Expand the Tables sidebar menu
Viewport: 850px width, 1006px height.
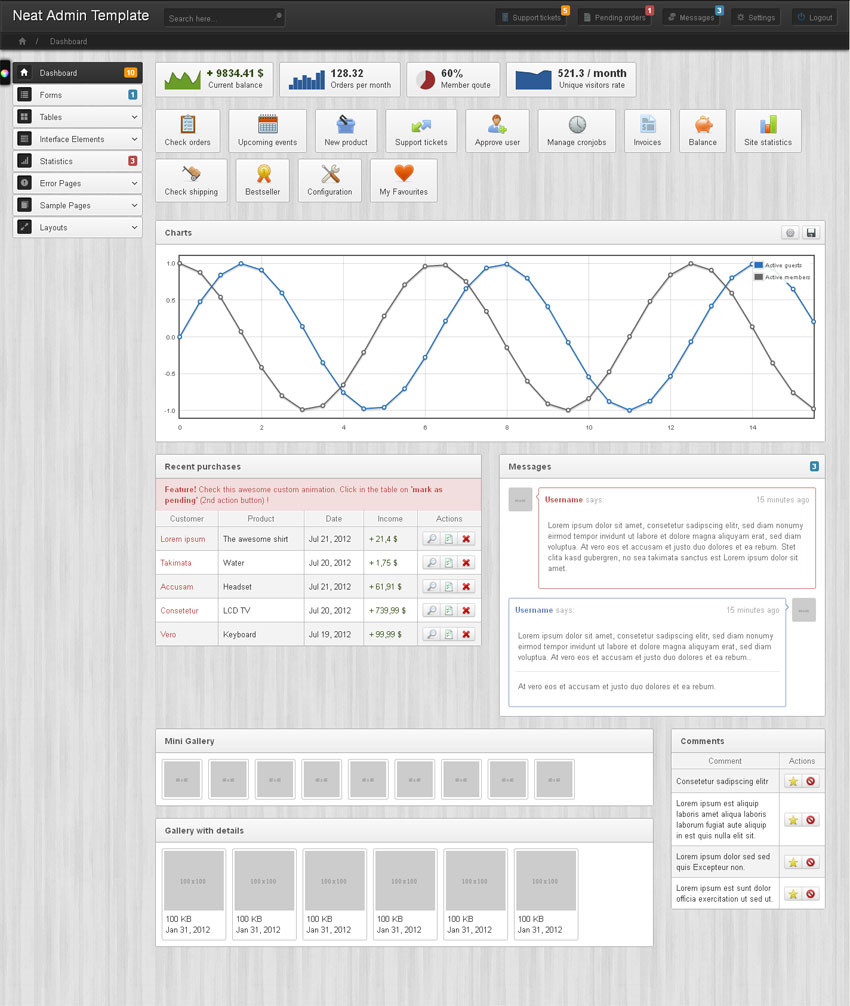pos(77,117)
